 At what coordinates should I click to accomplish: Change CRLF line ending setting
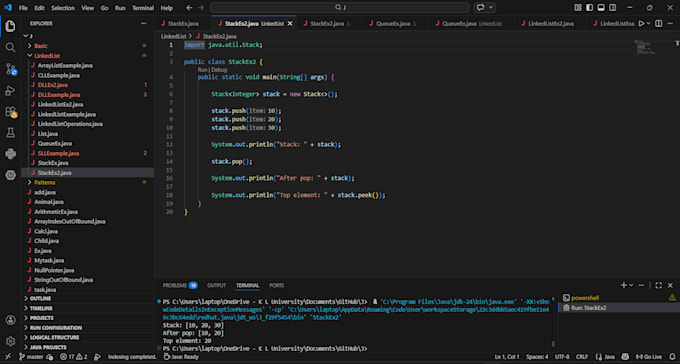coord(582,357)
